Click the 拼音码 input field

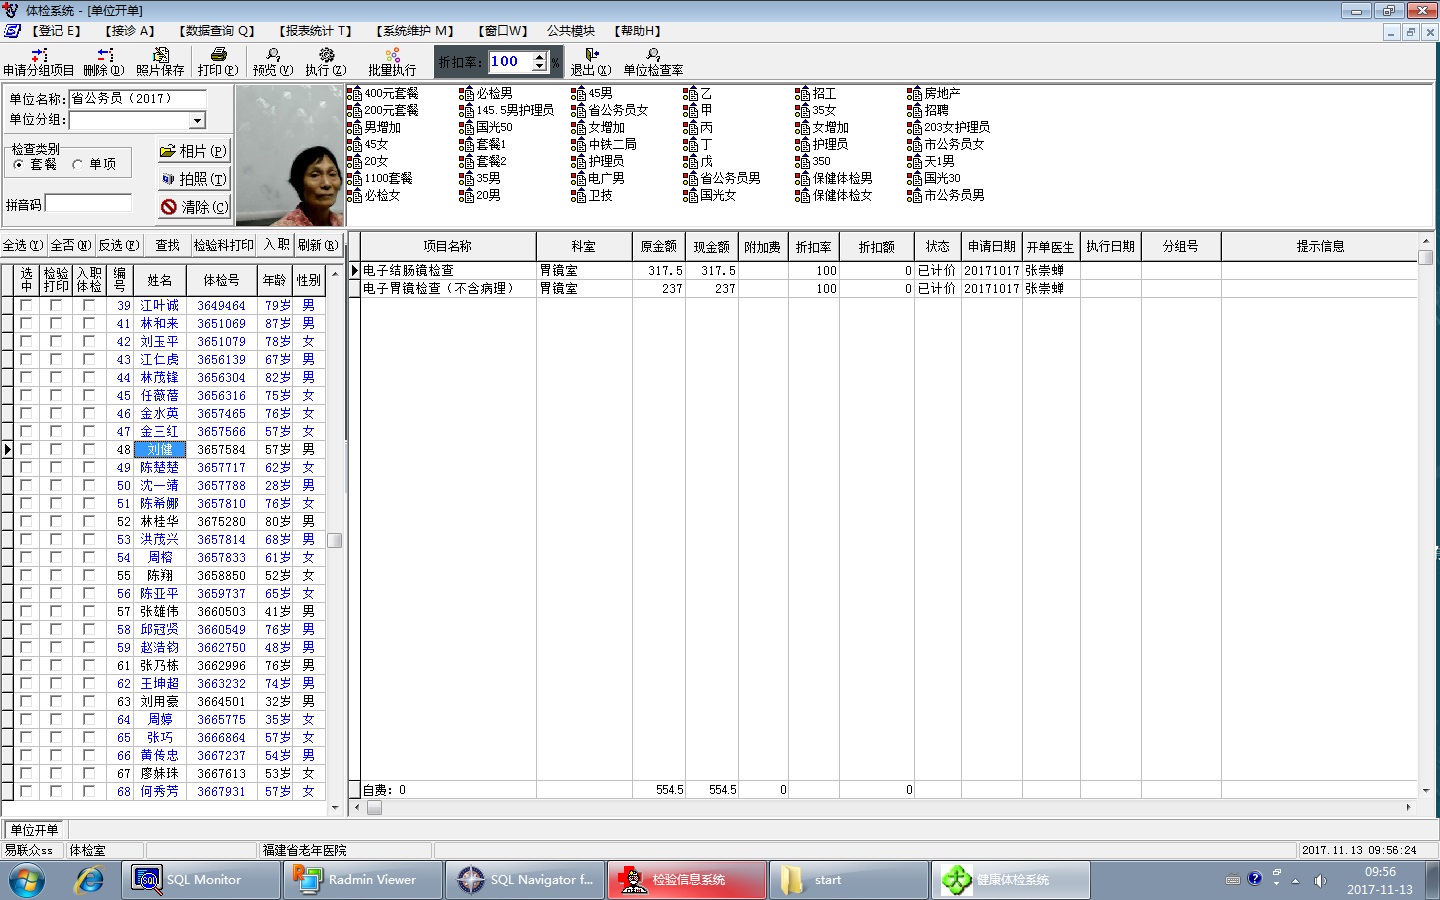point(89,203)
